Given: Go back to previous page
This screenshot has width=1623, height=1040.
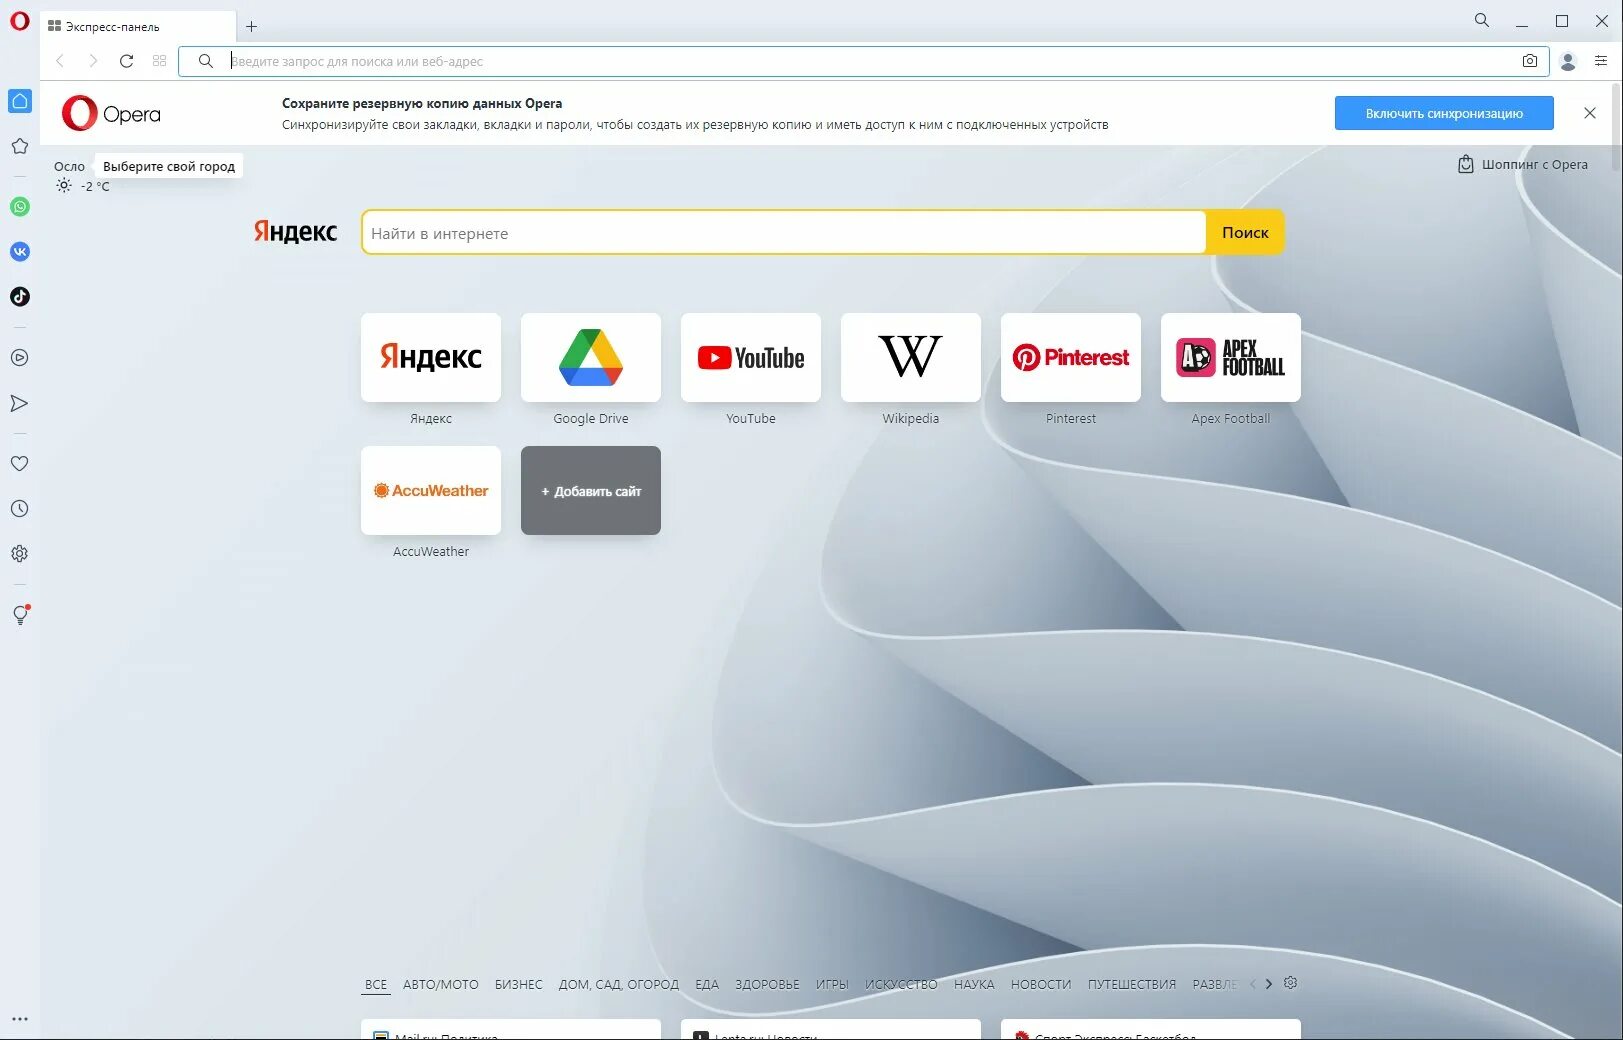Looking at the screenshot, I should click(60, 61).
